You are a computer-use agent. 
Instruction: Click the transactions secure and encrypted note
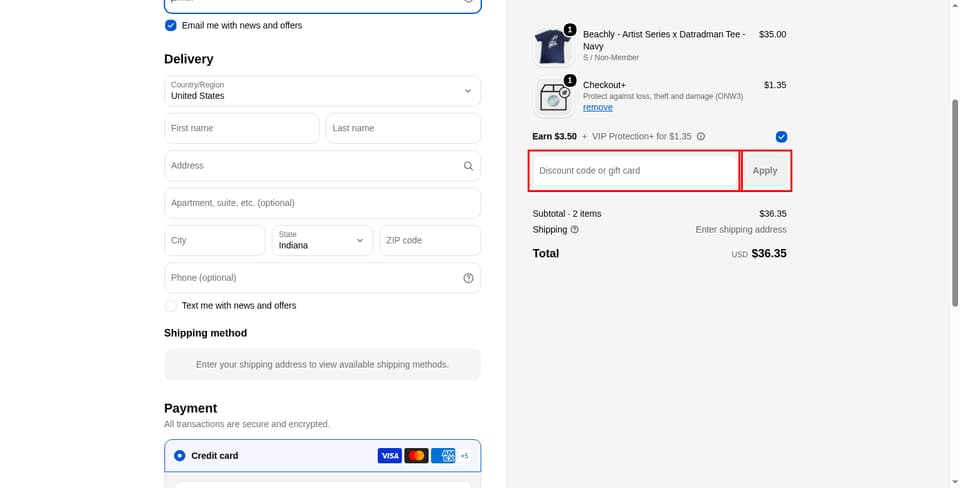(x=247, y=424)
